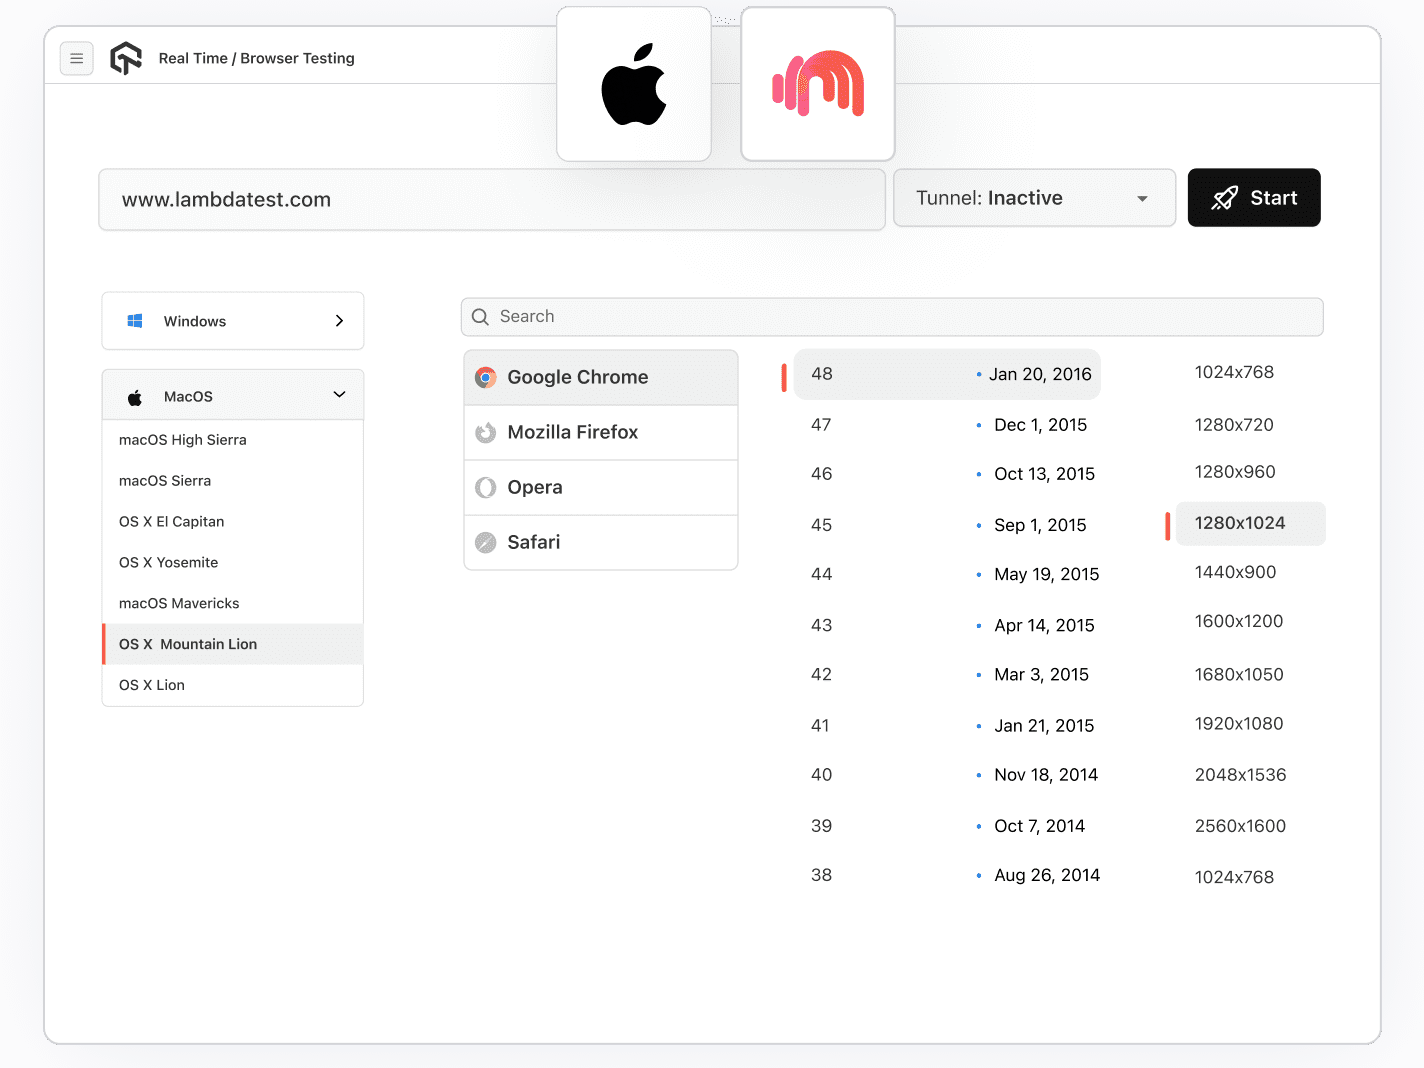Select version 45 released Sep 1, 2015
1424x1068 pixels.
pyautogui.click(x=946, y=524)
